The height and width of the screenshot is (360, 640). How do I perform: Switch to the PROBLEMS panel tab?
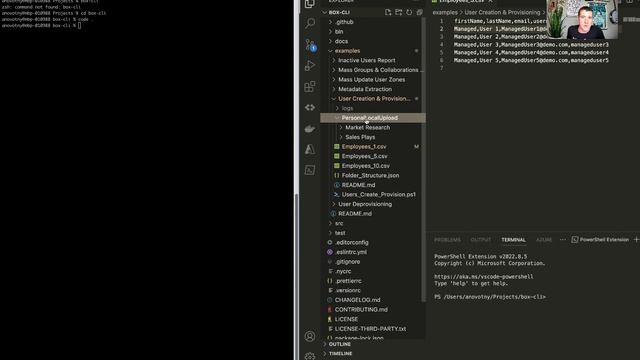(x=447, y=240)
